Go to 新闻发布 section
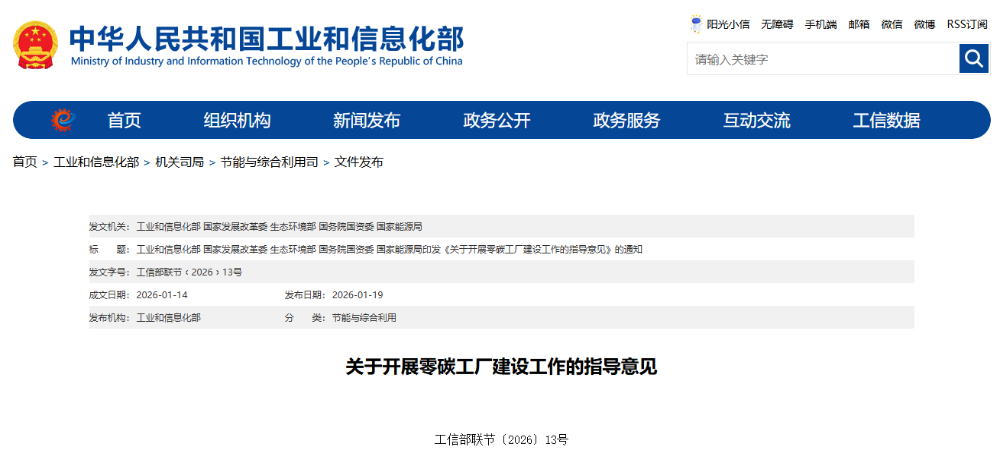This screenshot has width=1000, height=469. coord(366,121)
